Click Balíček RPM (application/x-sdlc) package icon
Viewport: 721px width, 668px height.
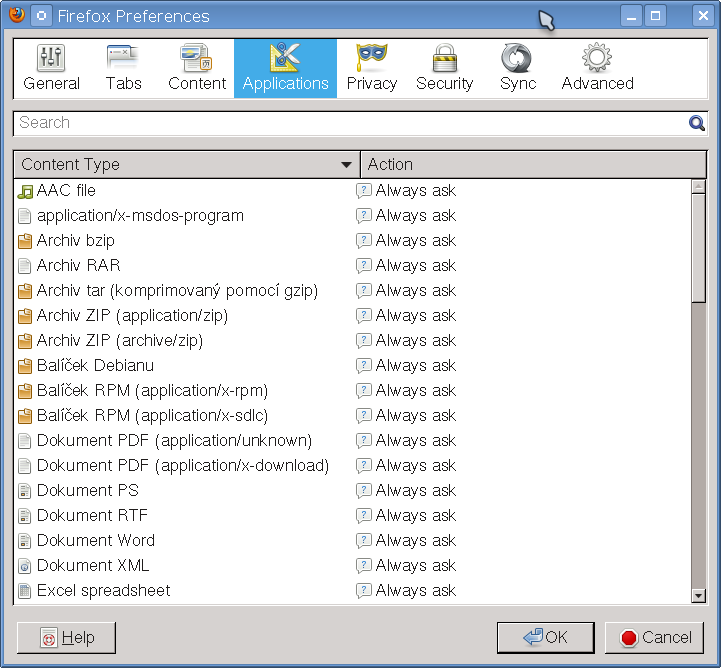25,416
